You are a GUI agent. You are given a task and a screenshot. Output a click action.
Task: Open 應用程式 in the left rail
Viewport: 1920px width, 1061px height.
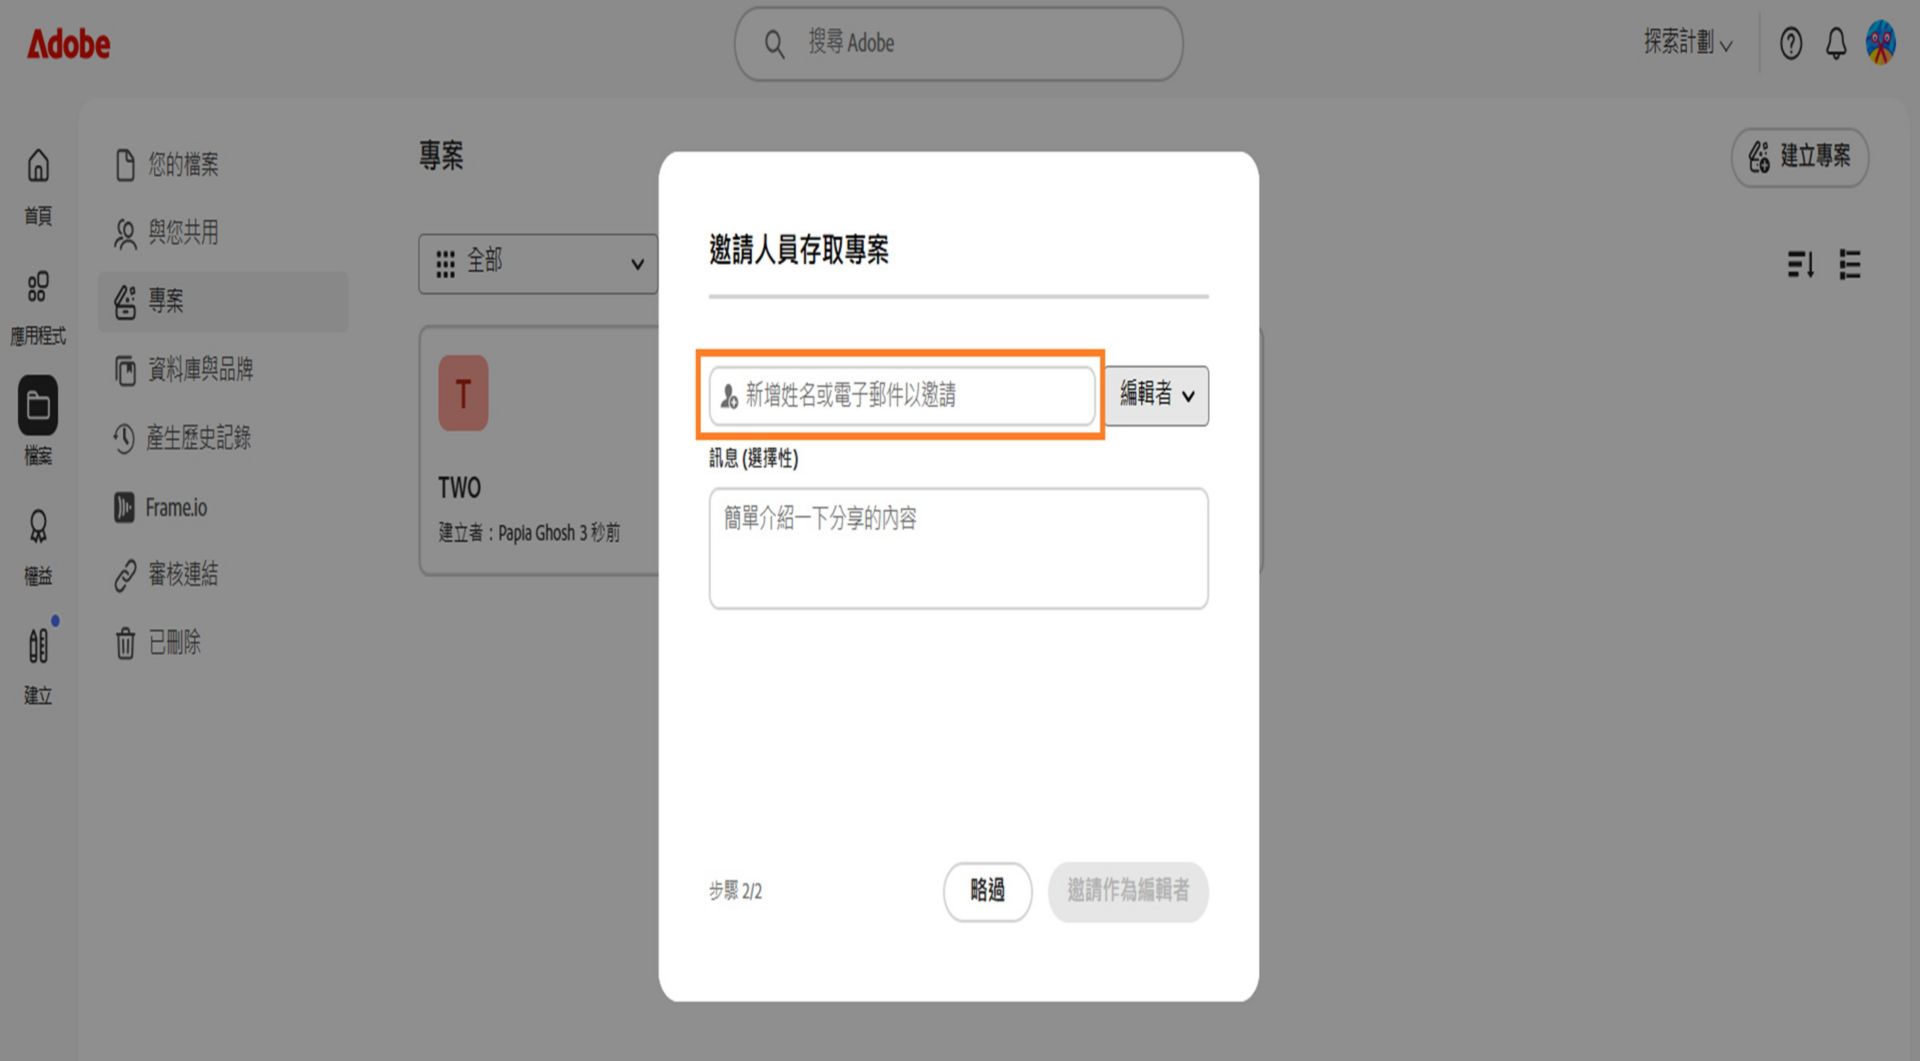pos(38,308)
